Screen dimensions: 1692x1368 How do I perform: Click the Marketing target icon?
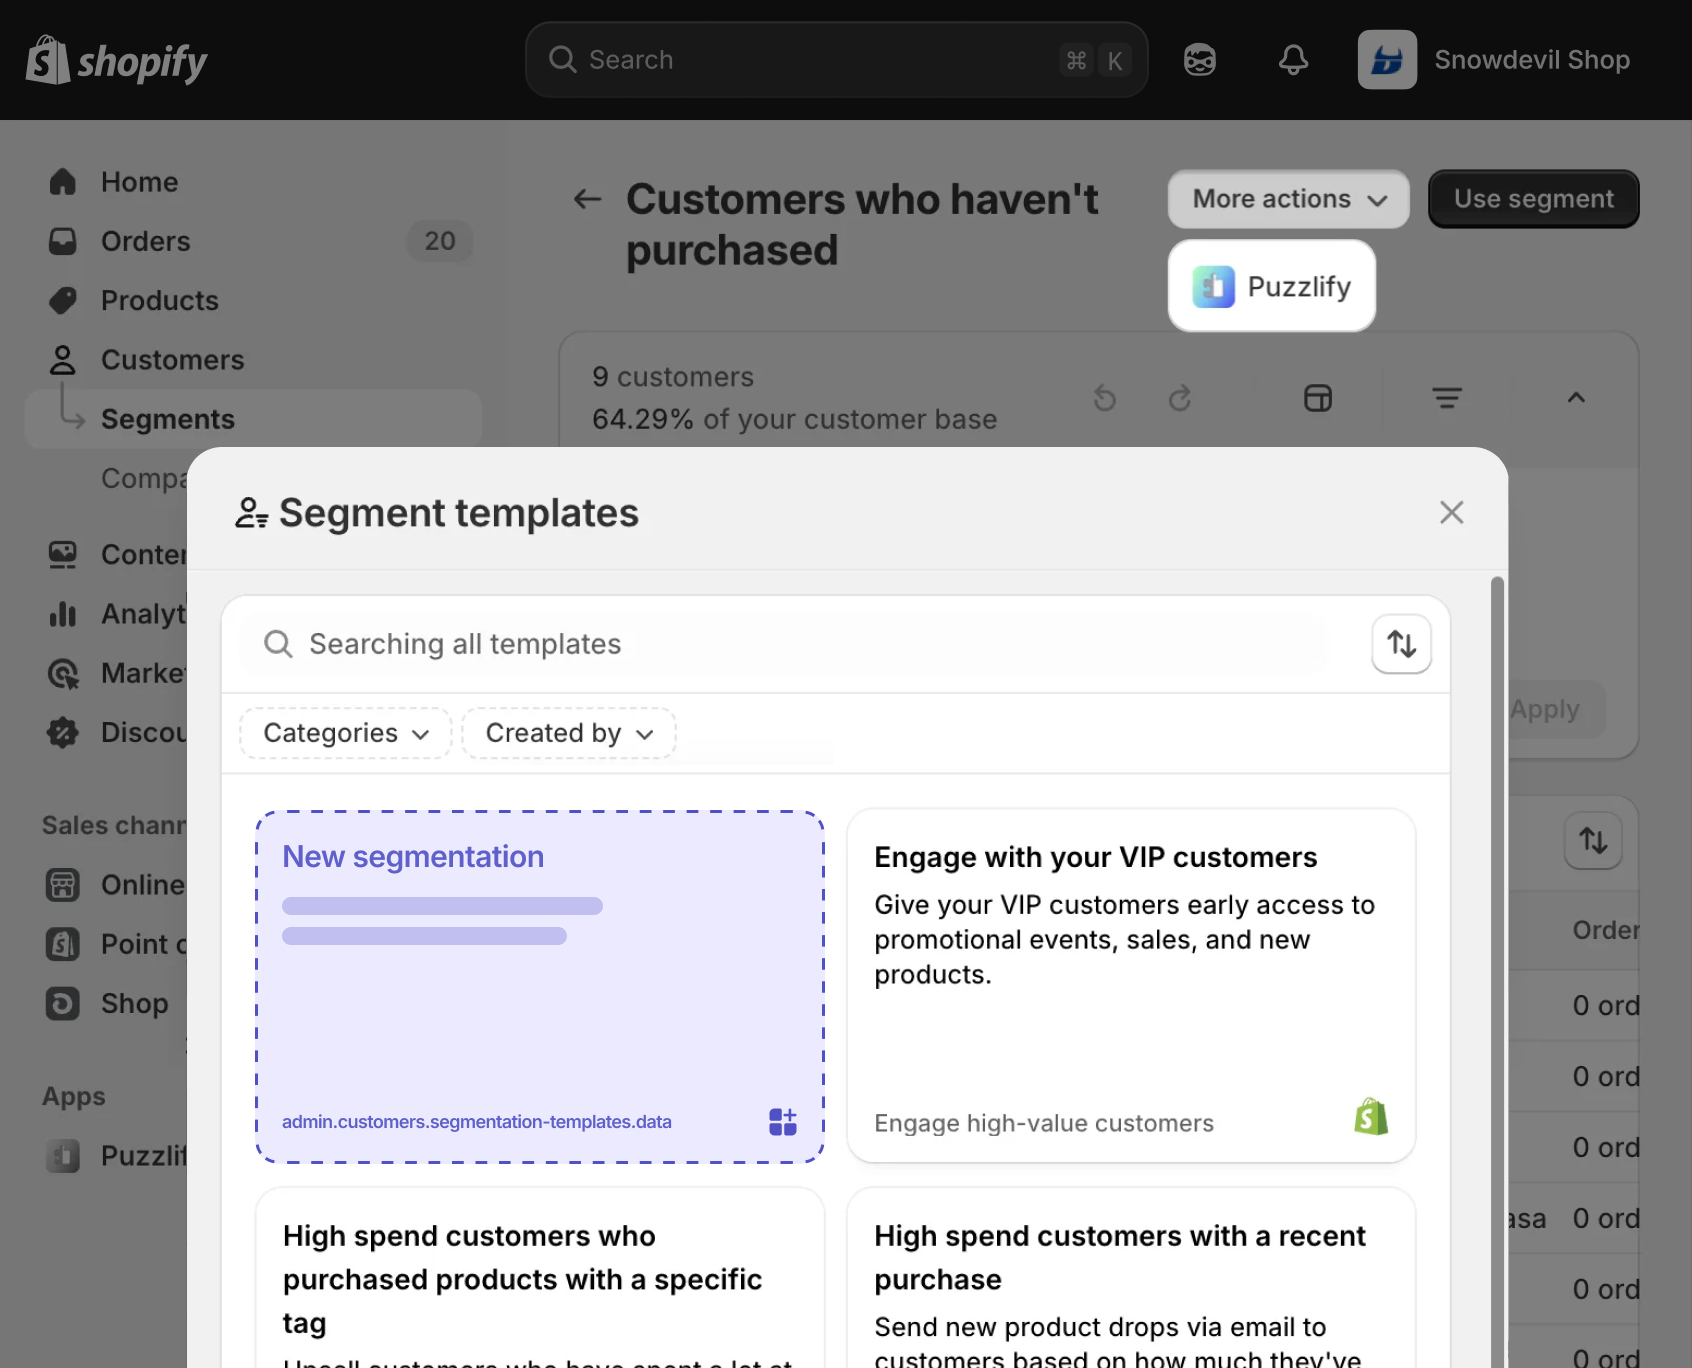pos(63,673)
